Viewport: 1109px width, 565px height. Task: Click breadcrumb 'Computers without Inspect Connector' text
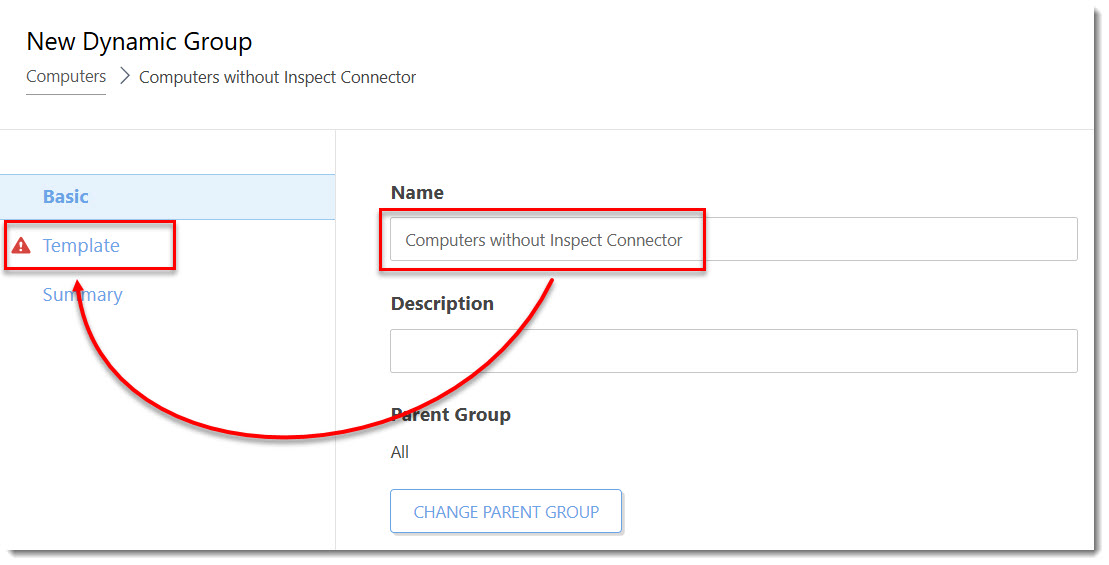(277, 77)
